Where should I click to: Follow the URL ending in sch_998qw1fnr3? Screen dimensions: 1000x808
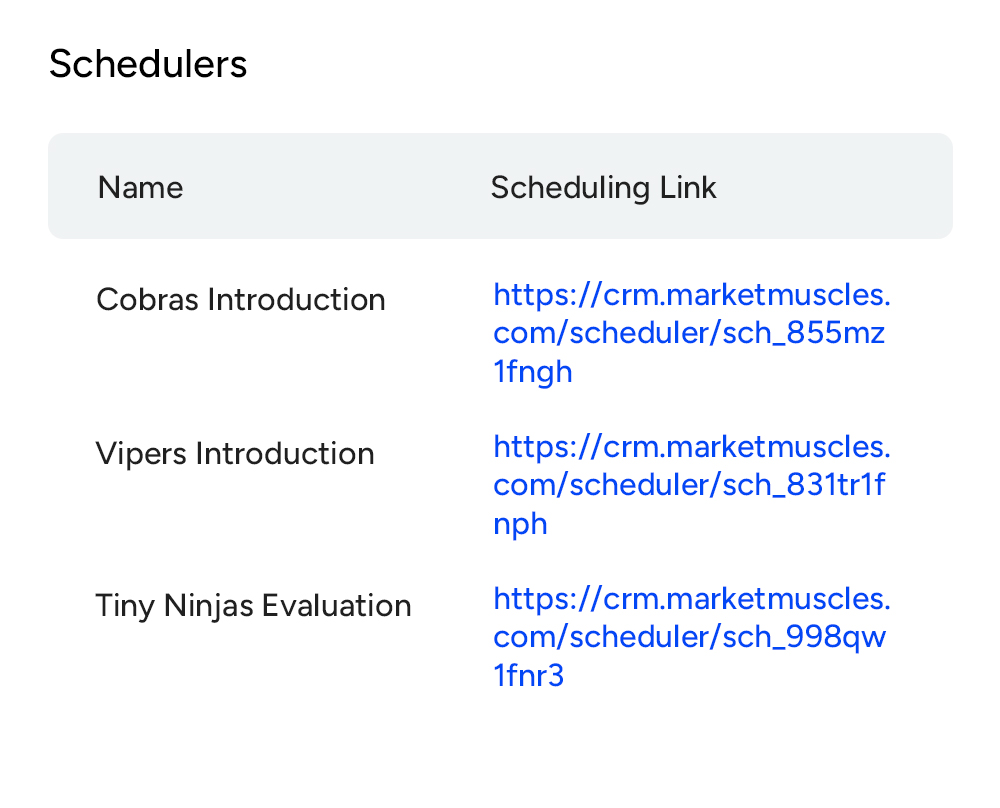[x=689, y=638]
